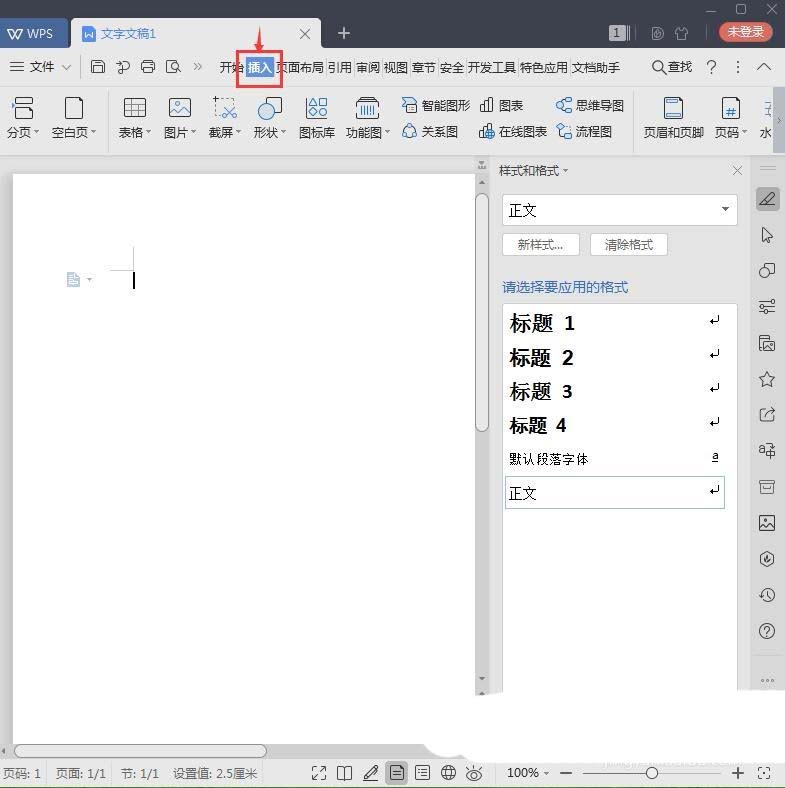This screenshot has width=785, height=788.
Task: Expand the right sidebar more dots
Action: (x=767, y=680)
